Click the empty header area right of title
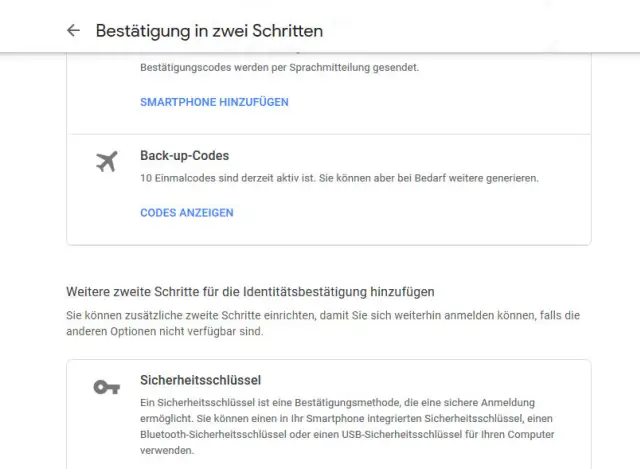 (x=480, y=31)
